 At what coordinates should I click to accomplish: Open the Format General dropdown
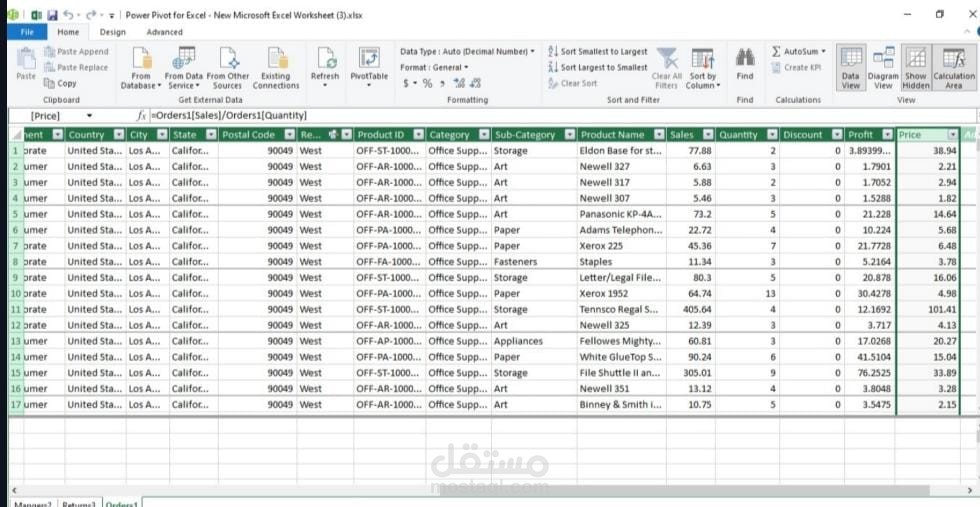click(x=434, y=68)
